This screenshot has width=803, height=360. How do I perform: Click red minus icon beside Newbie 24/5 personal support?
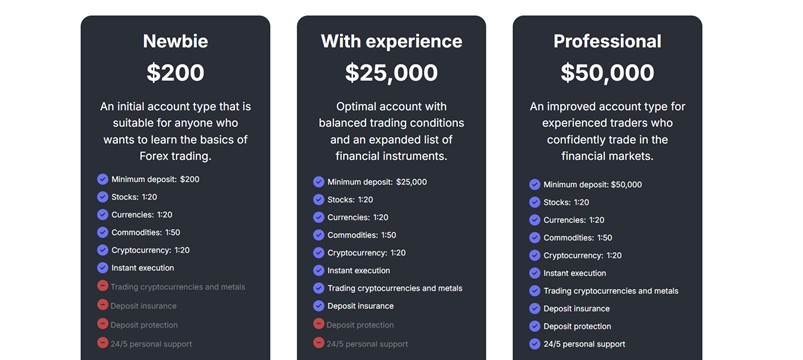tap(102, 343)
